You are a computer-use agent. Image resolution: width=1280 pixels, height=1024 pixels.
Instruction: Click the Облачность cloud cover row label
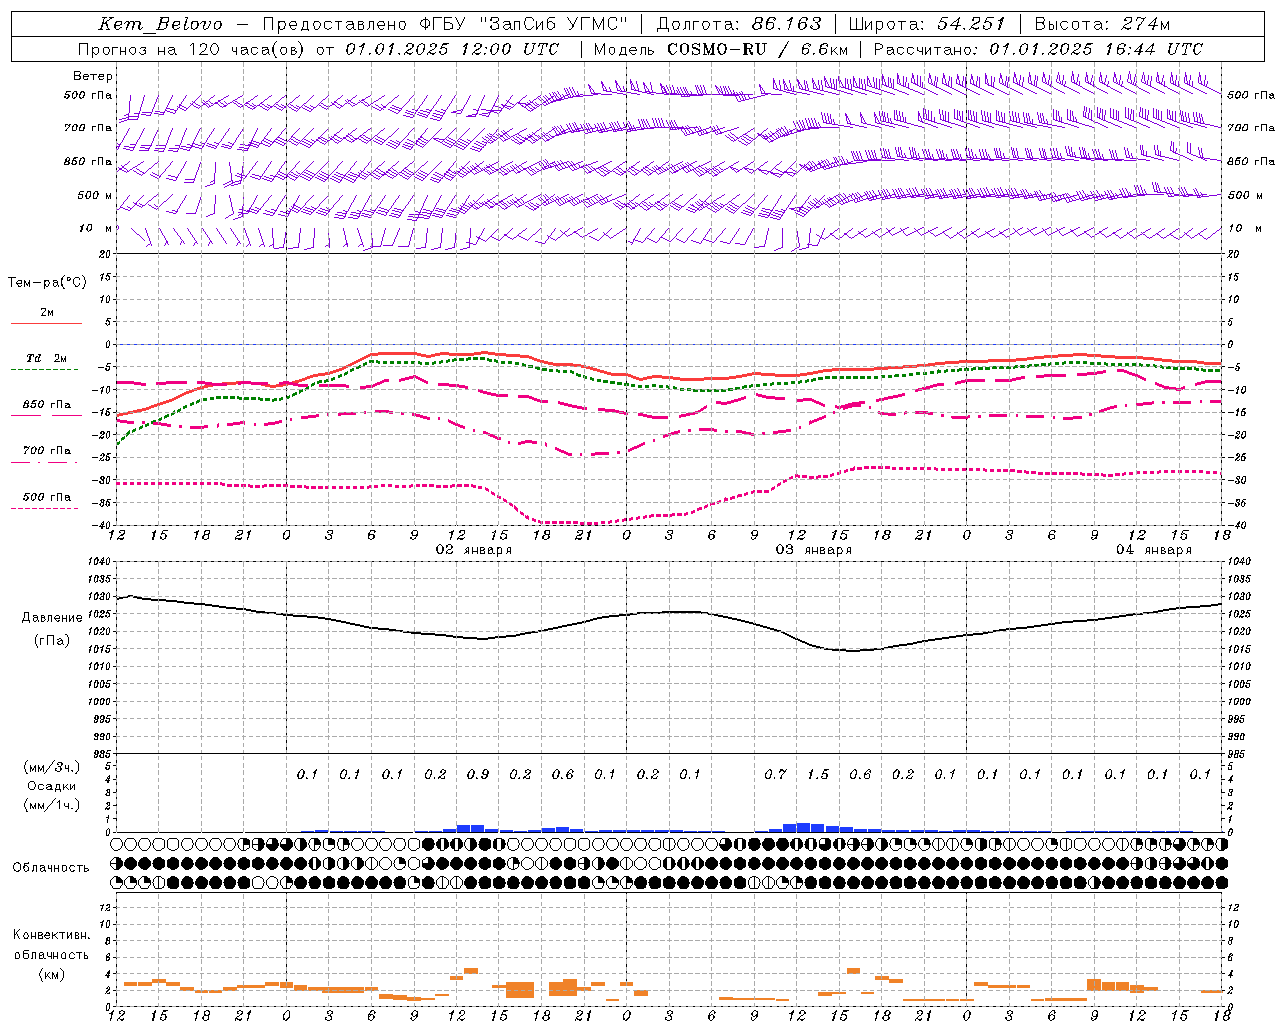[x=51, y=867]
